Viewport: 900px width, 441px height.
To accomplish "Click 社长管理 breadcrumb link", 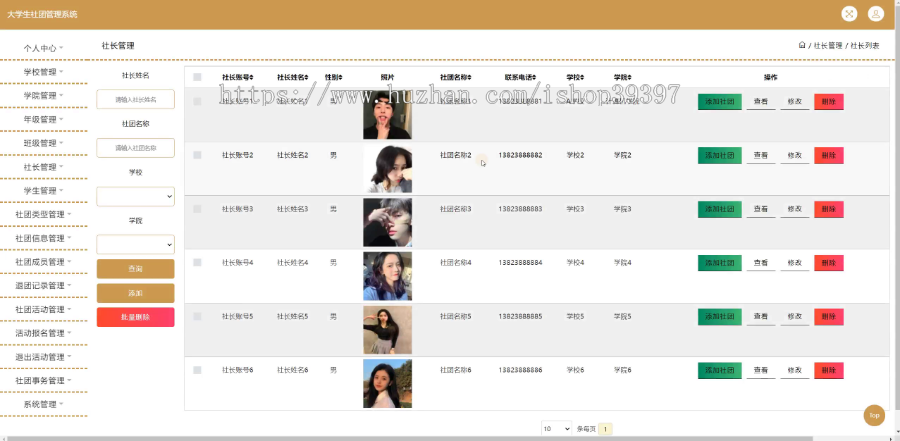I will click(828, 46).
